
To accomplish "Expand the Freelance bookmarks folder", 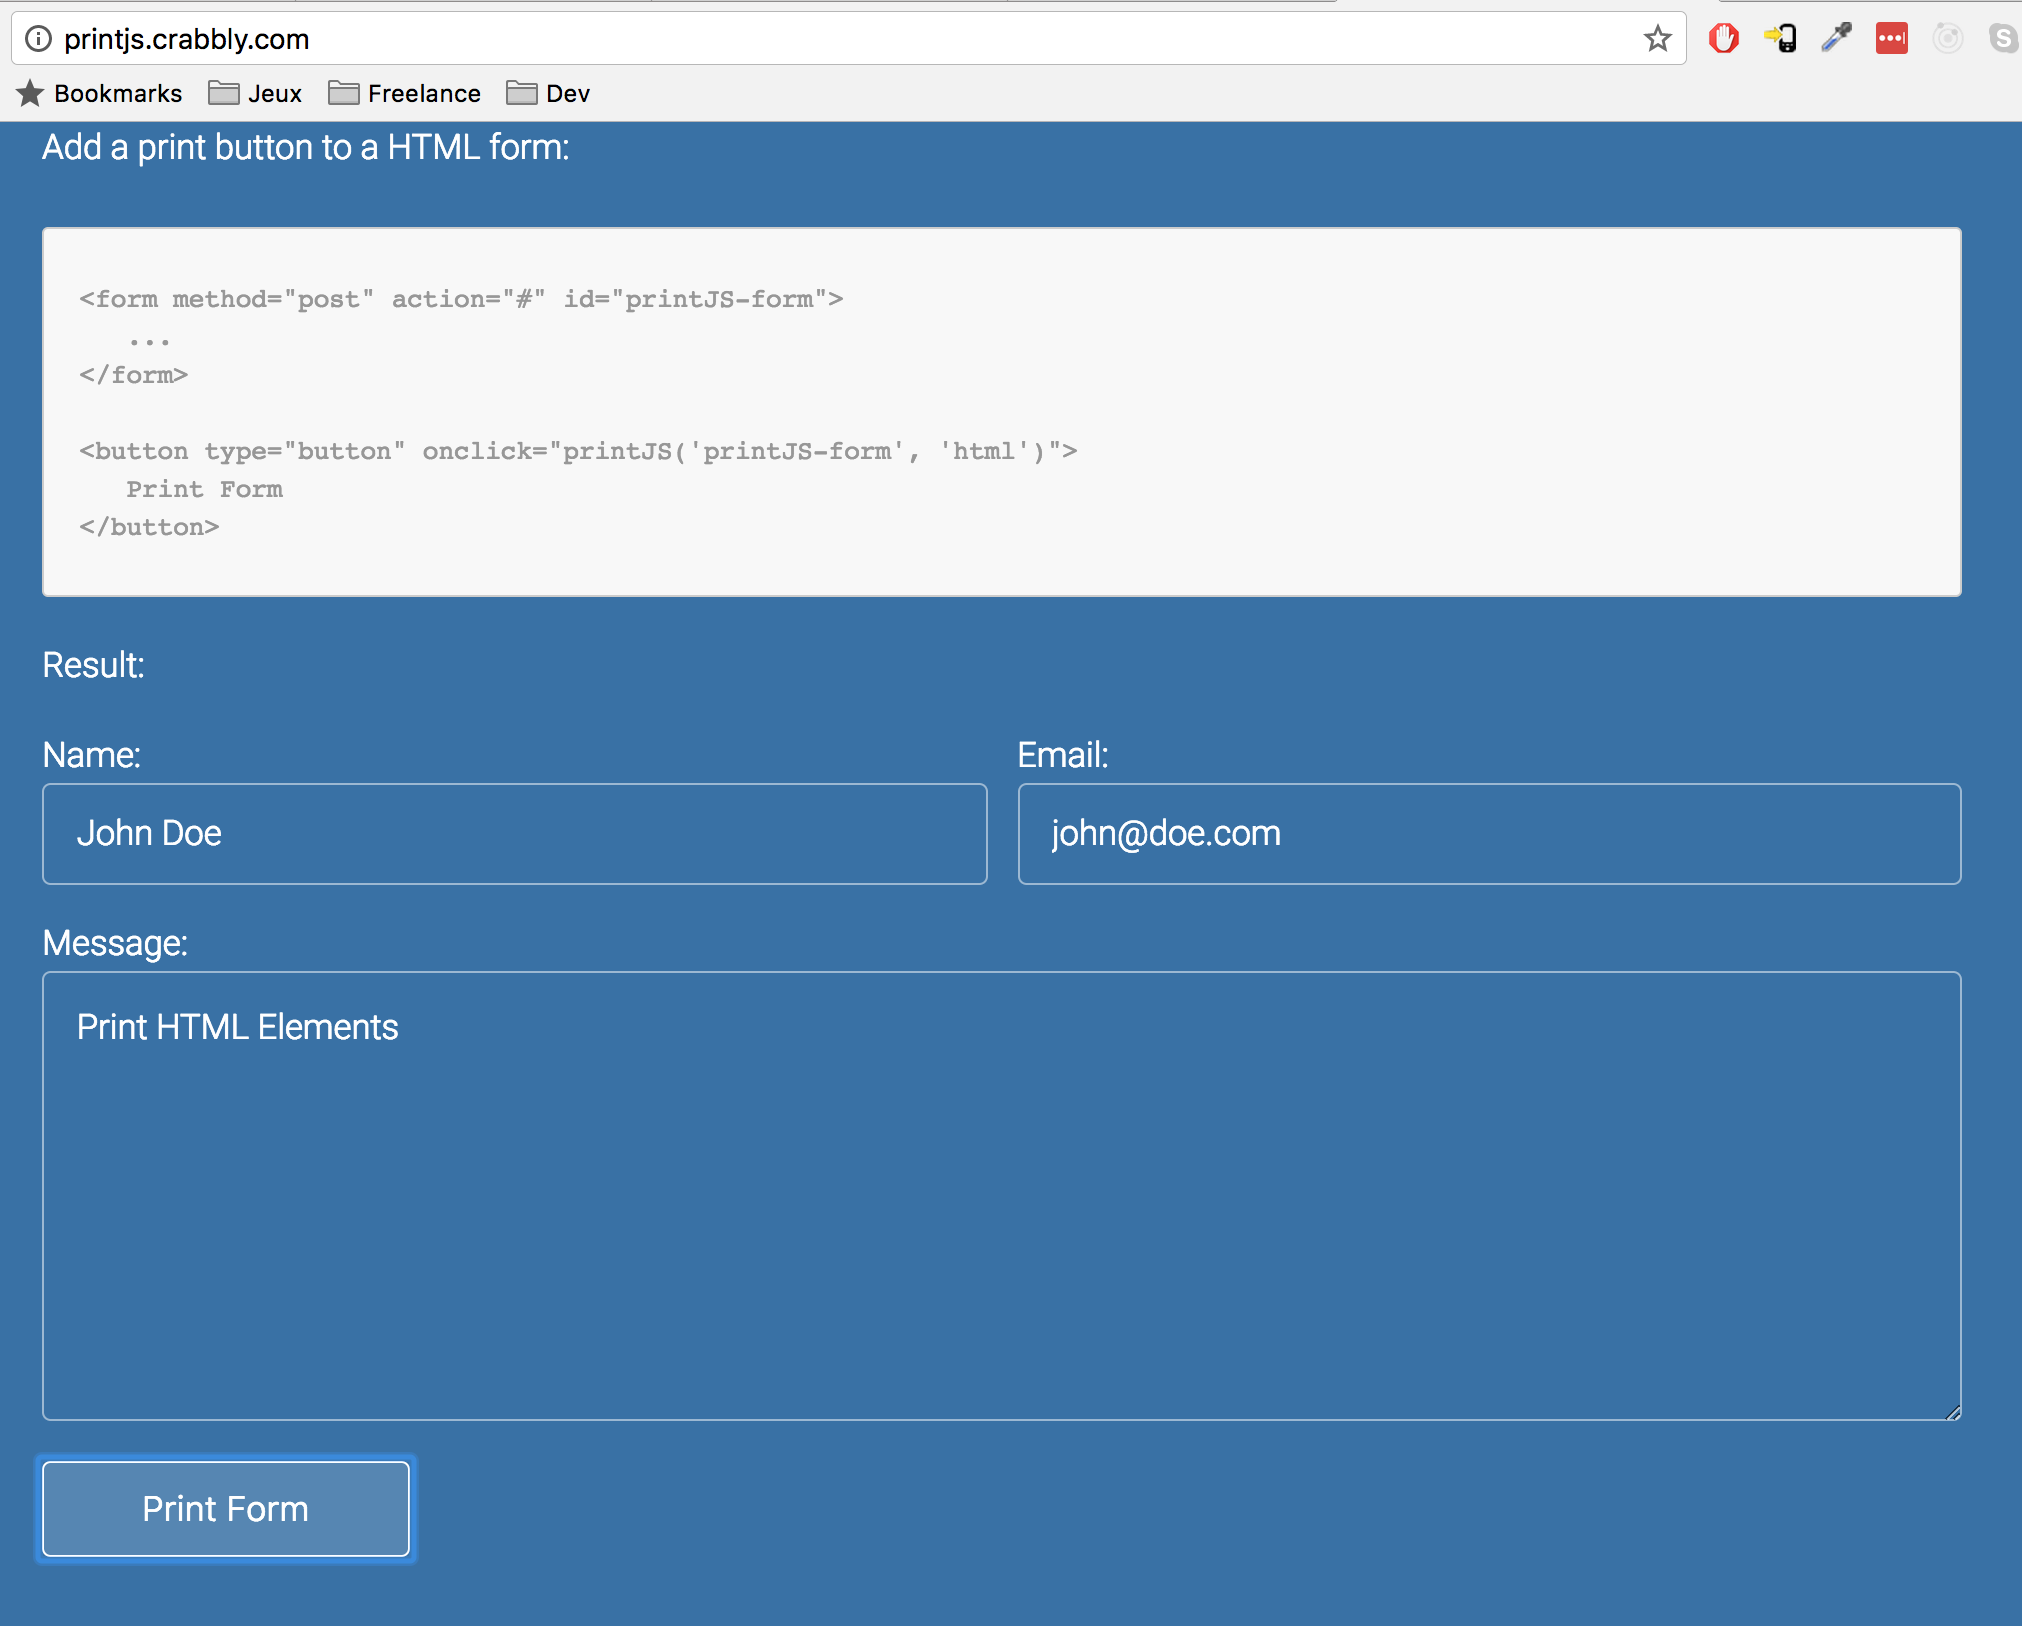I will [x=405, y=93].
